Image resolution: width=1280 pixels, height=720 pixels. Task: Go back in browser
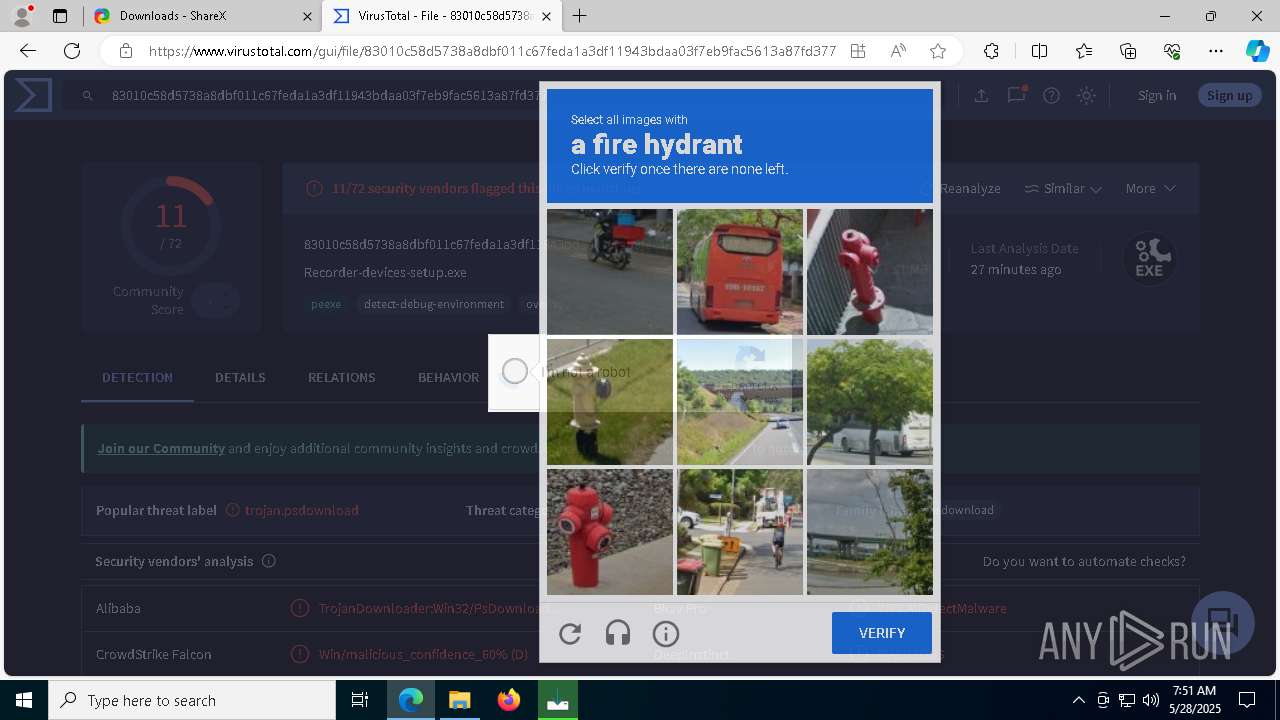pos(28,51)
